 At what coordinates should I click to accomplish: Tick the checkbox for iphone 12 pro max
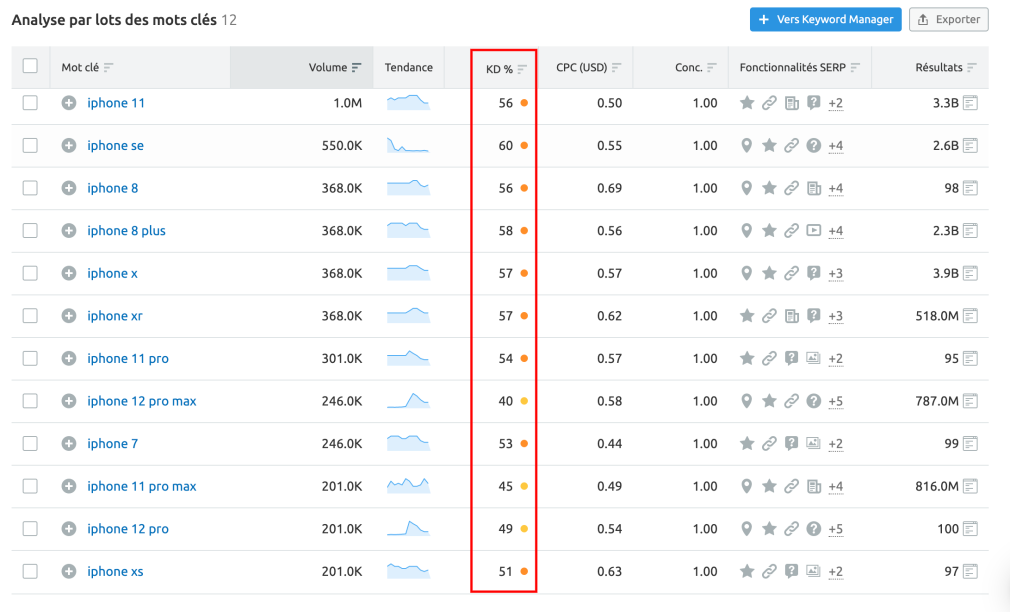pyautogui.click(x=30, y=401)
